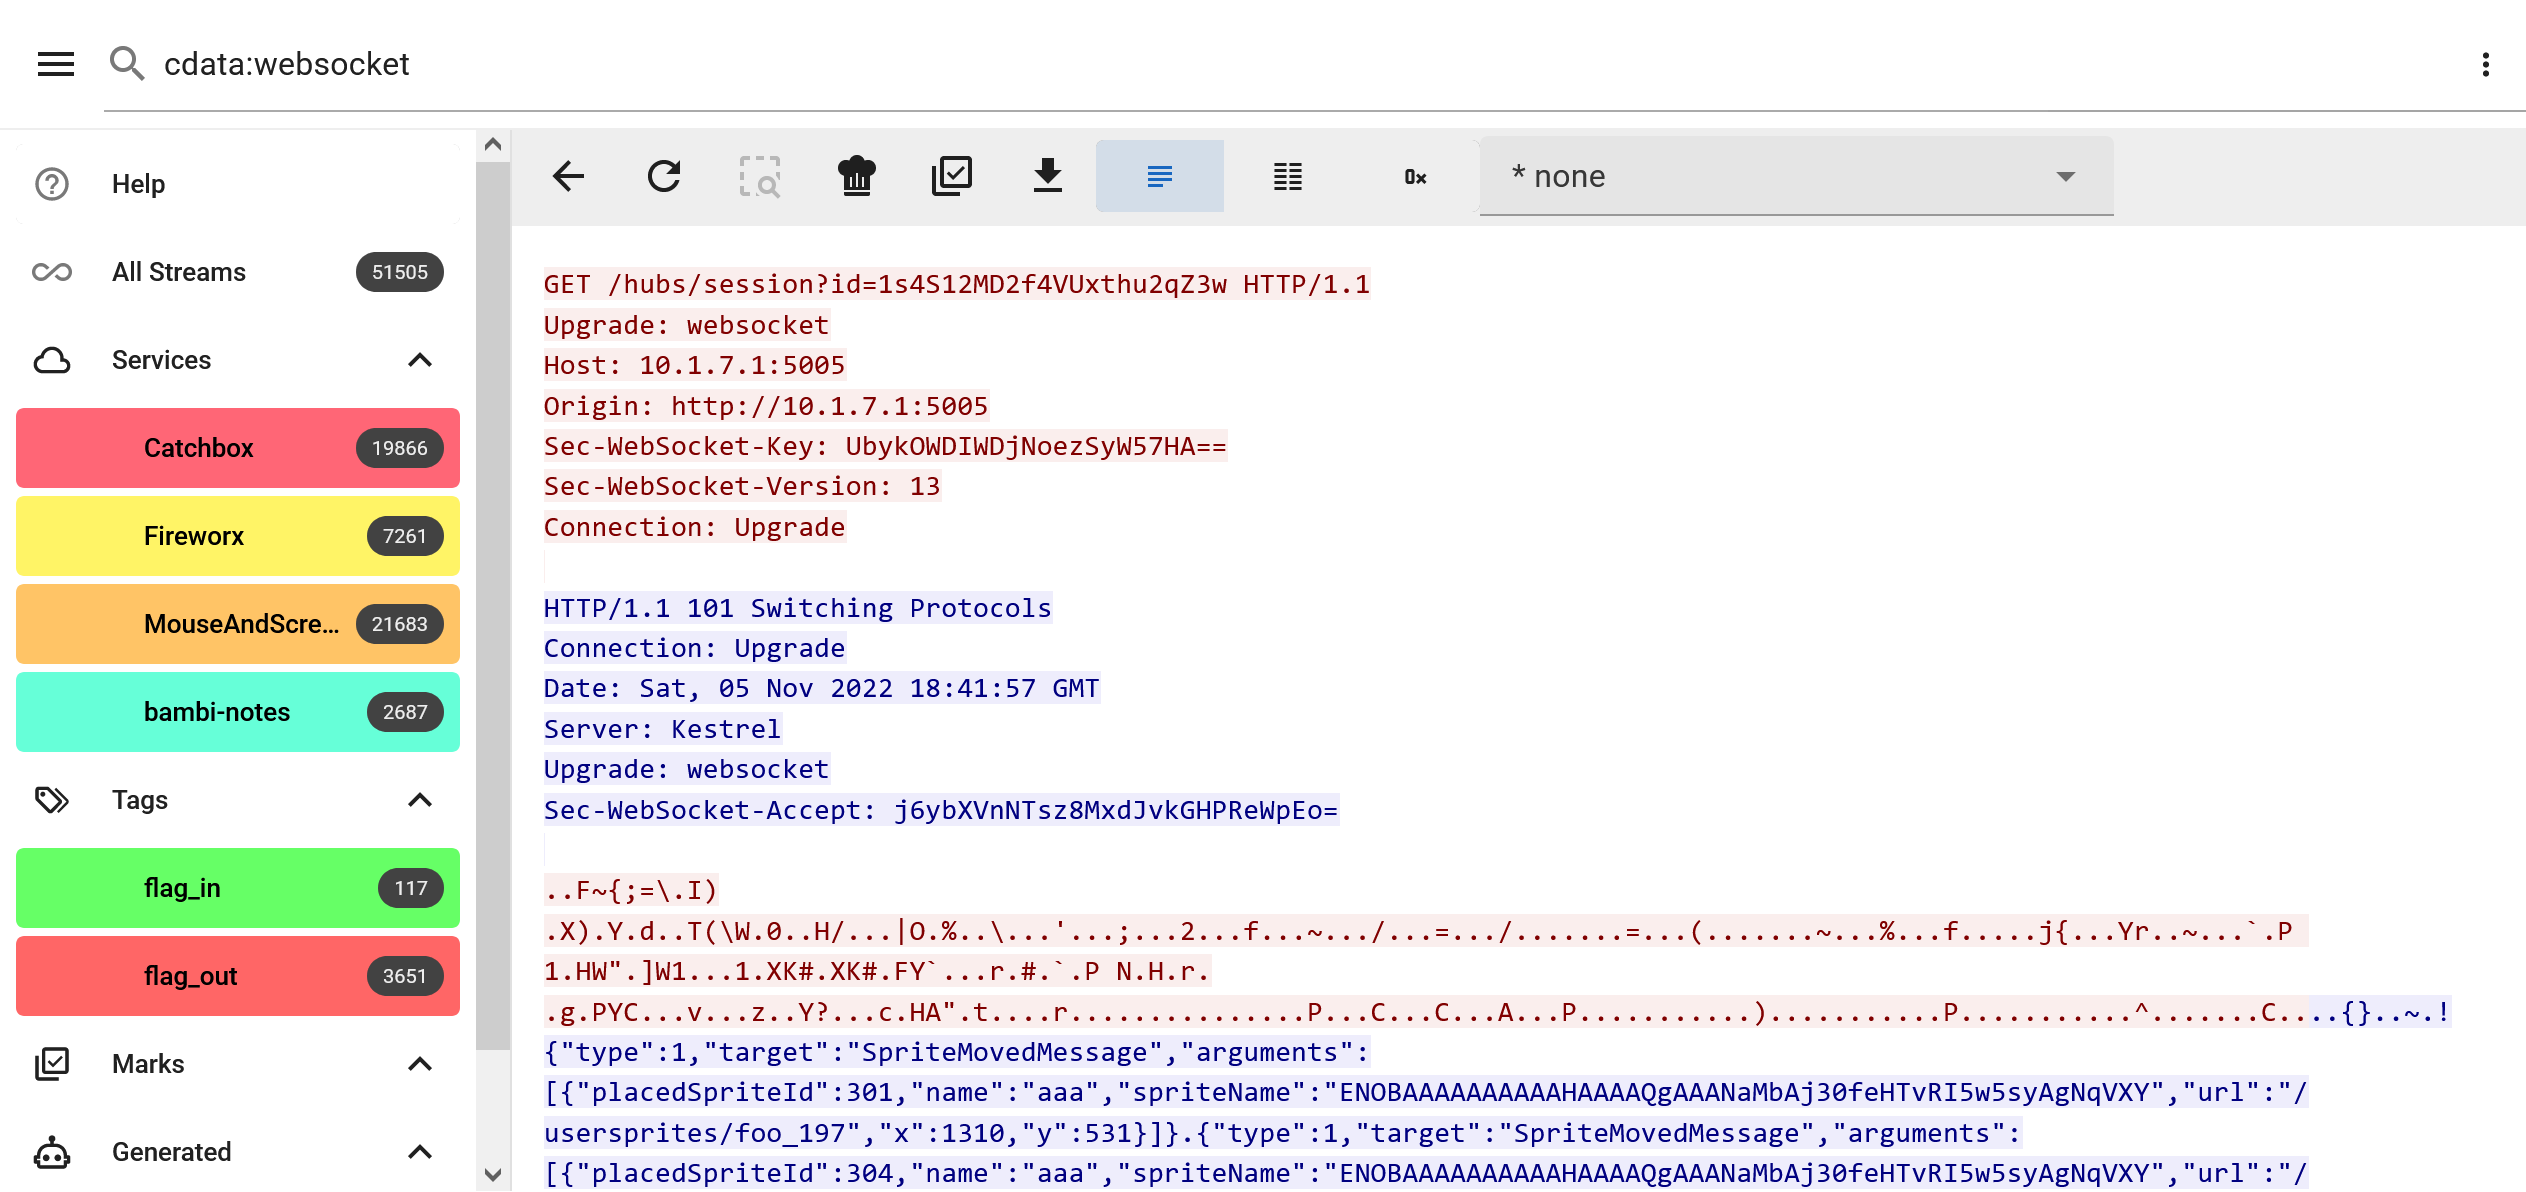
Task: Download the stream data
Action: [x=1047, y=176]
